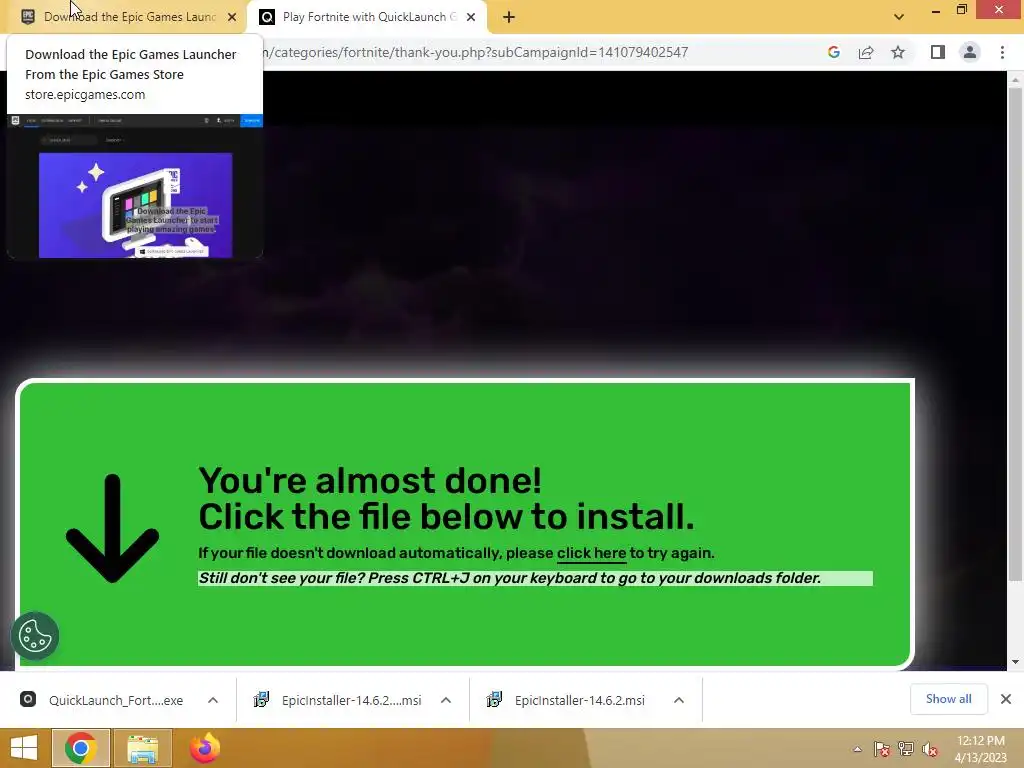Close the Play Fortnite with QuickLaunch tab
Viewport: 1024px width, 768px height.
point(471,18)
